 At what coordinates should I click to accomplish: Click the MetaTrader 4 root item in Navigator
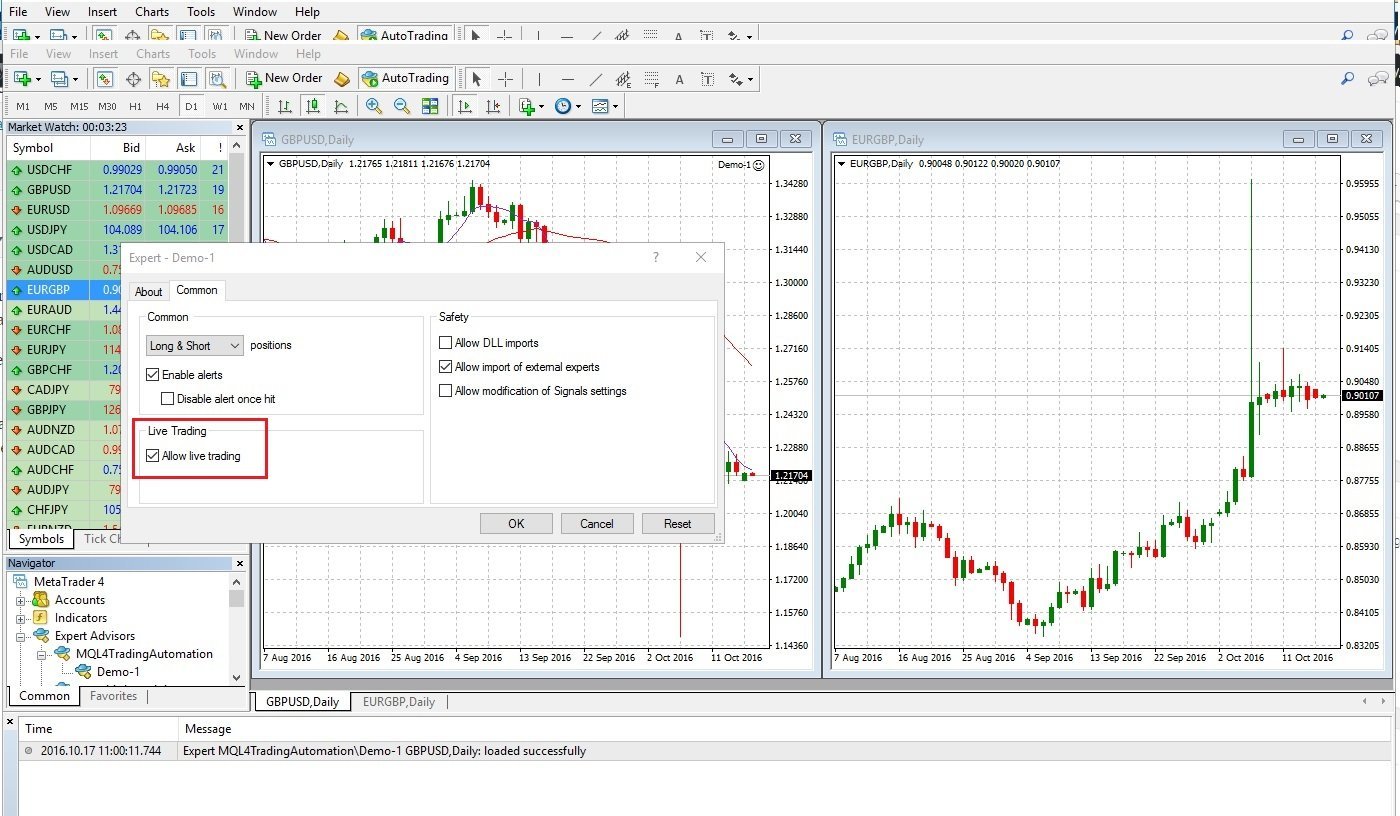(x=69, y=582)
